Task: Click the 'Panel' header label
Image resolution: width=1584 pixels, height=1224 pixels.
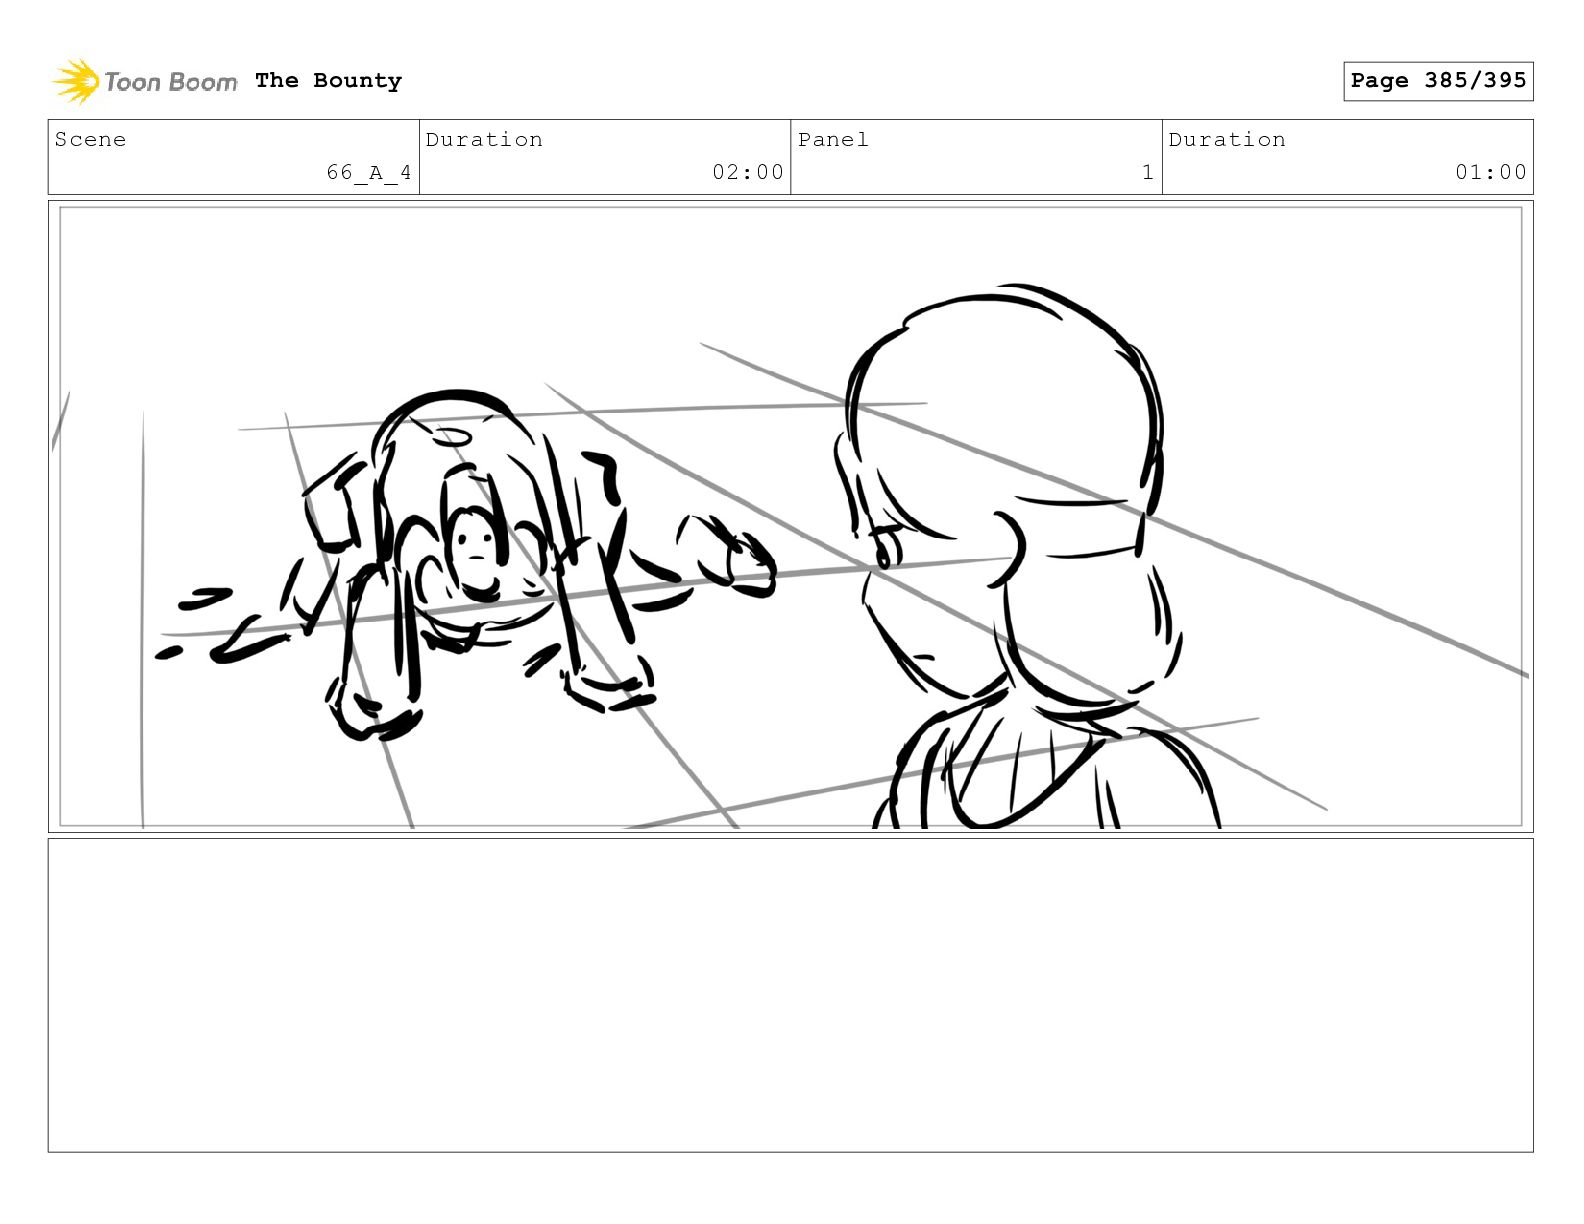Action: click(x=833, y=140)
